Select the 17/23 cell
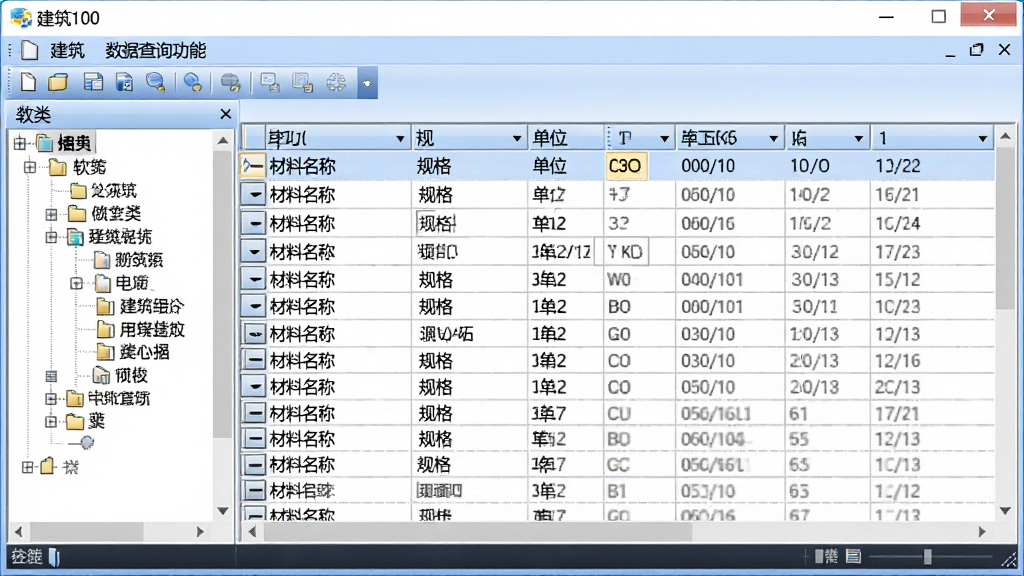 [932, 251]
